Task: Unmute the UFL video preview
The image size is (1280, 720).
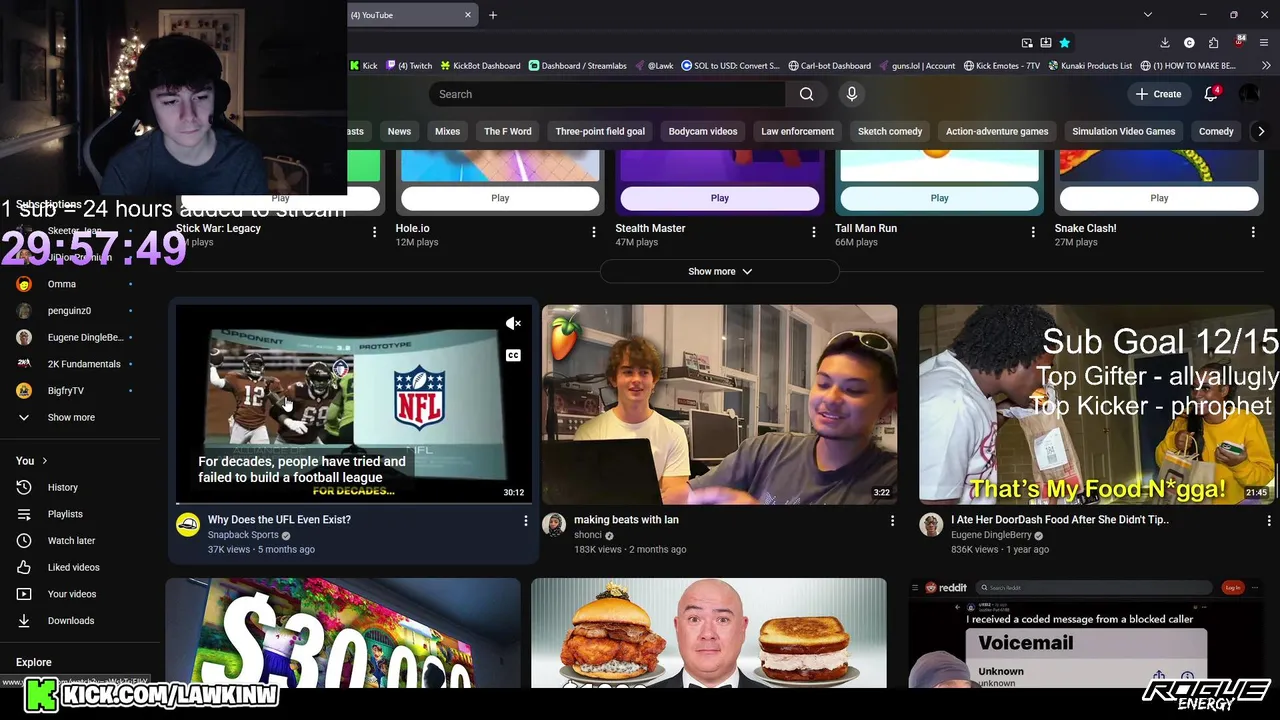Action: tap(513, 323)
